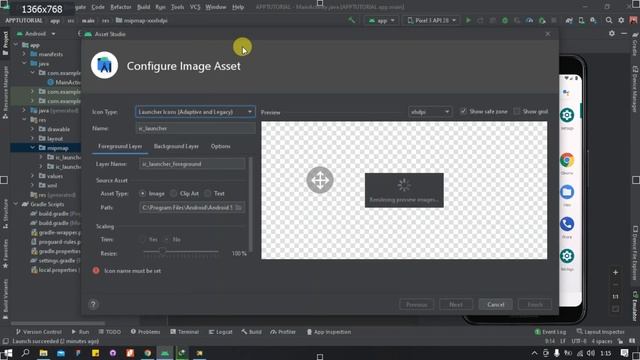
Task: Open the Device File Explorer side tab
Action: coord(635,253)
